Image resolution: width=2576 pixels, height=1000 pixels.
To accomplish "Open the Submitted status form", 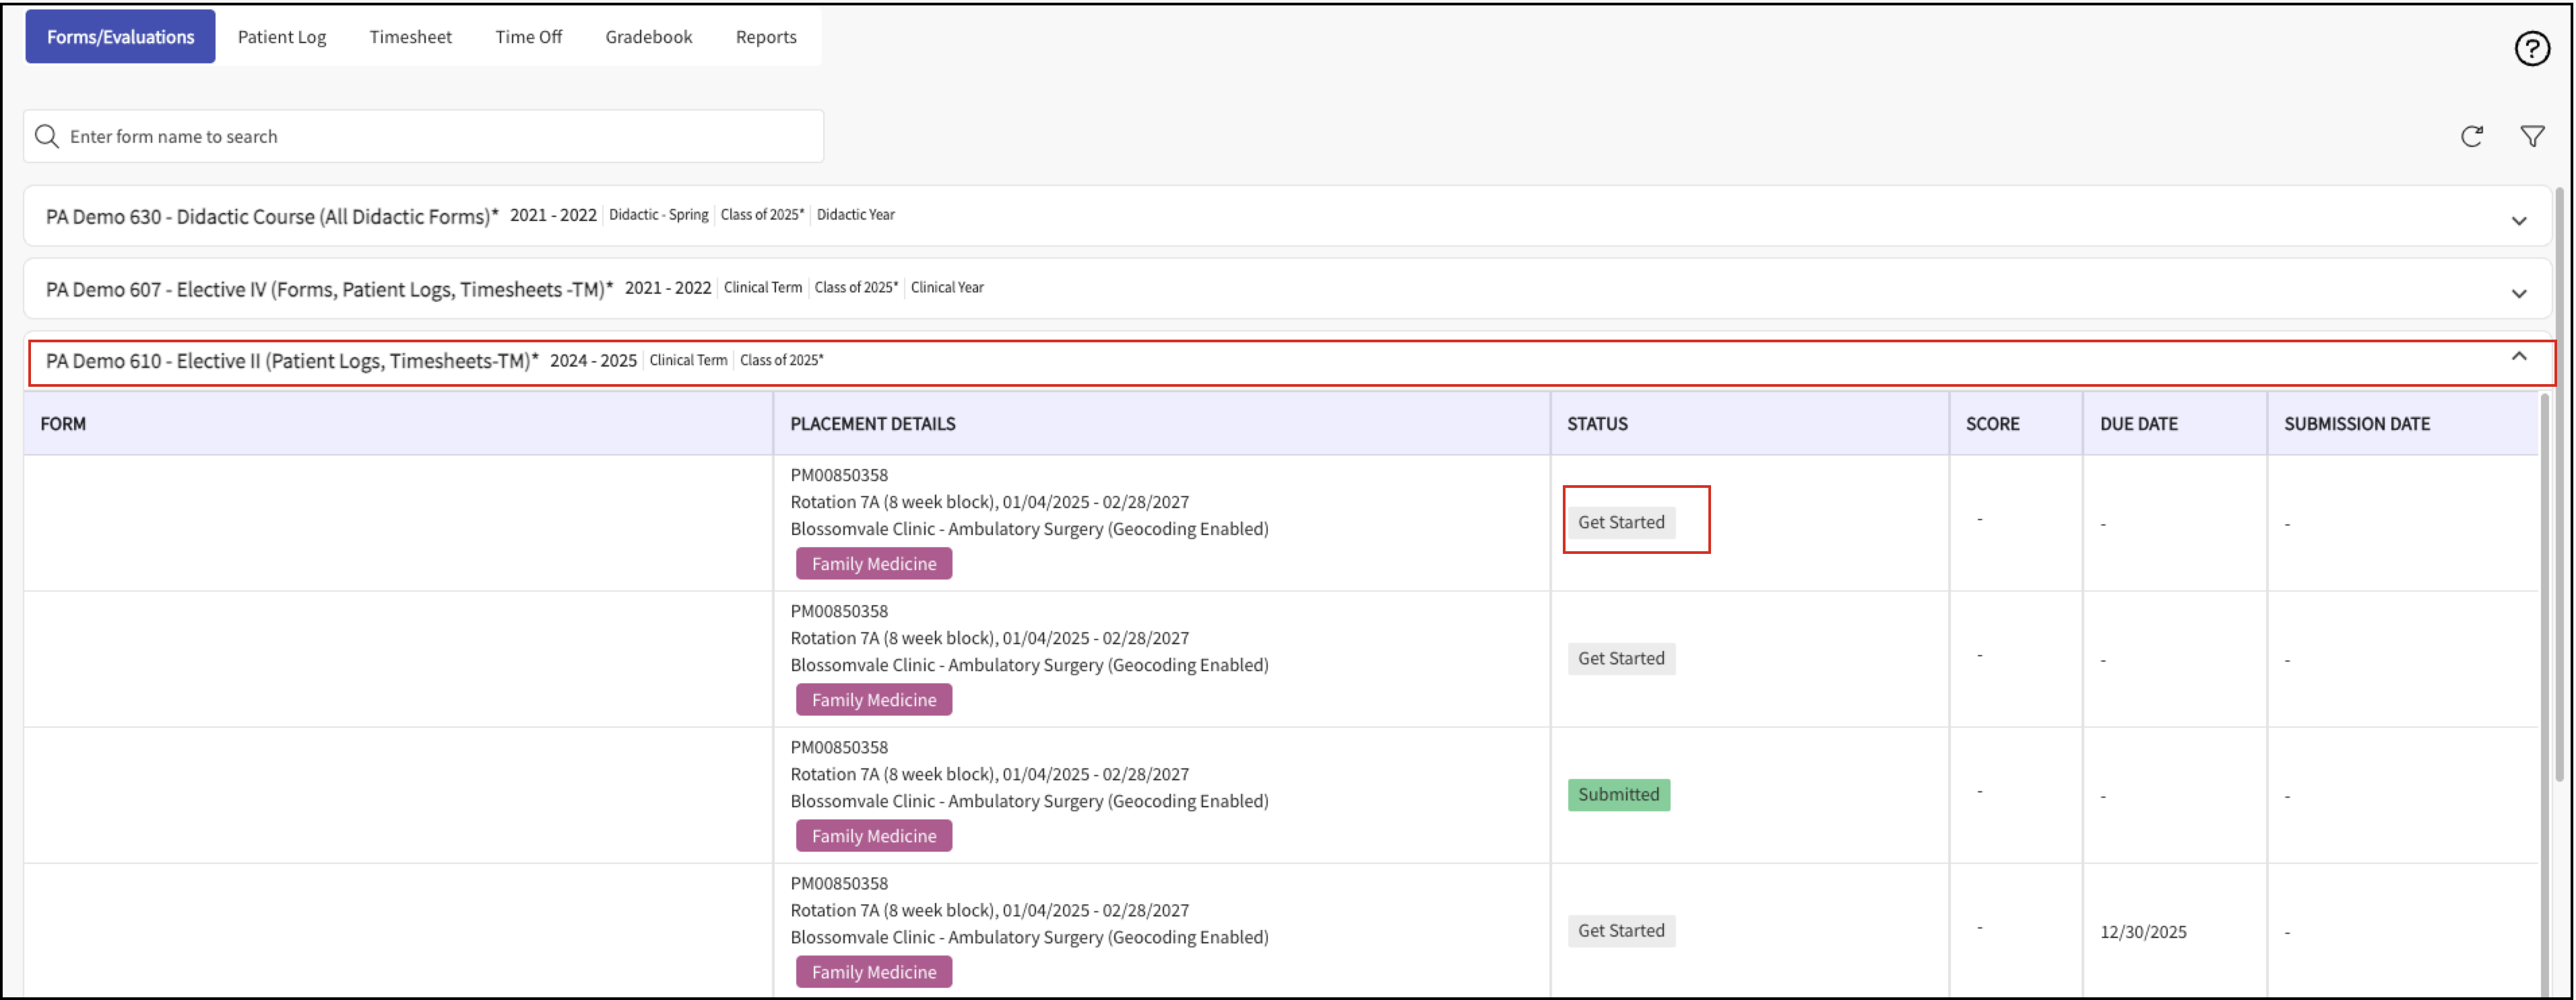I will coord(1617,794).
